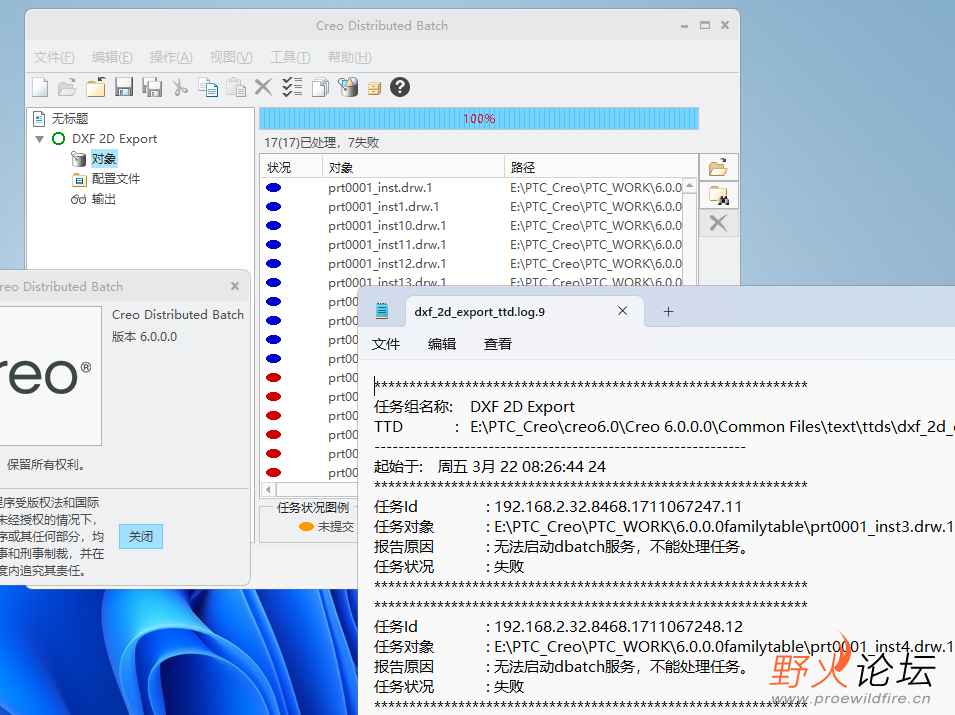Select row prt0001_inst.drw.1
955x715 pixels.
point(473,188)
